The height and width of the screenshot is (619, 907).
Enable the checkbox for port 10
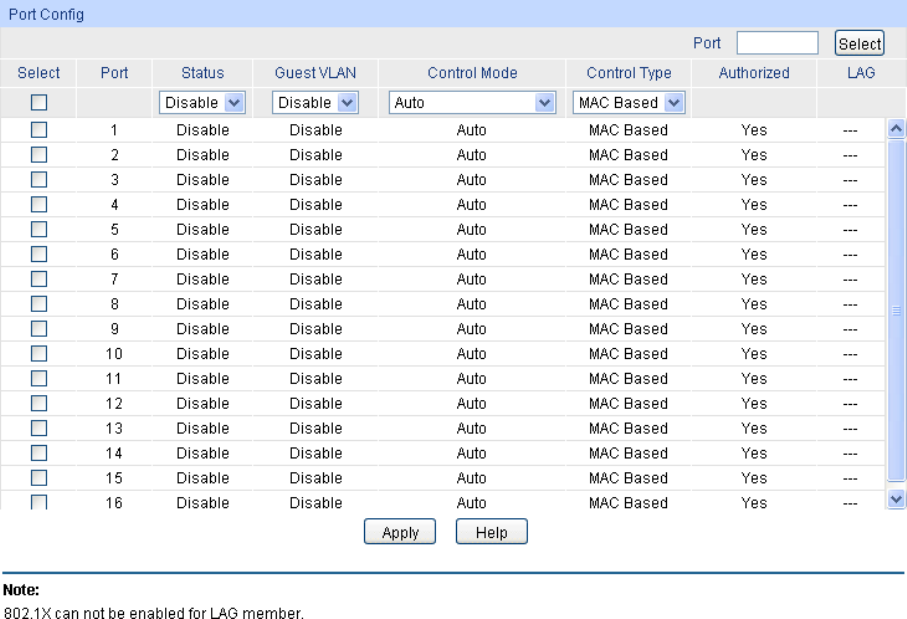(x=39, y=353)
